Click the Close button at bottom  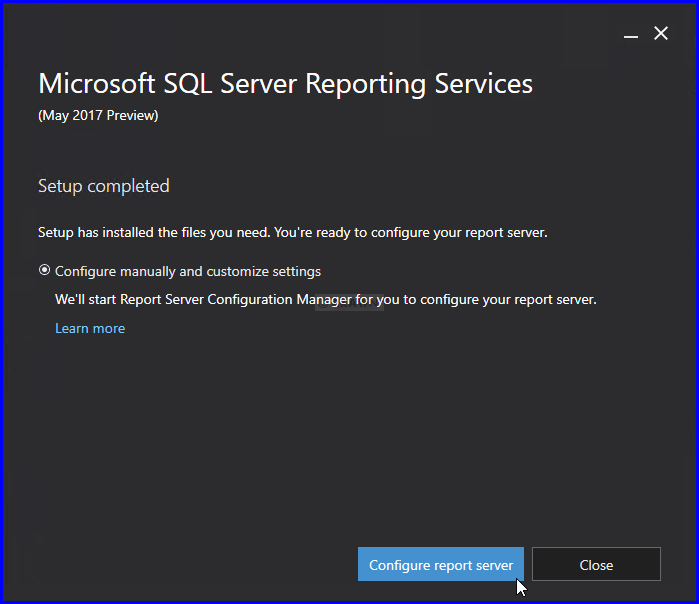click(596, 564)
